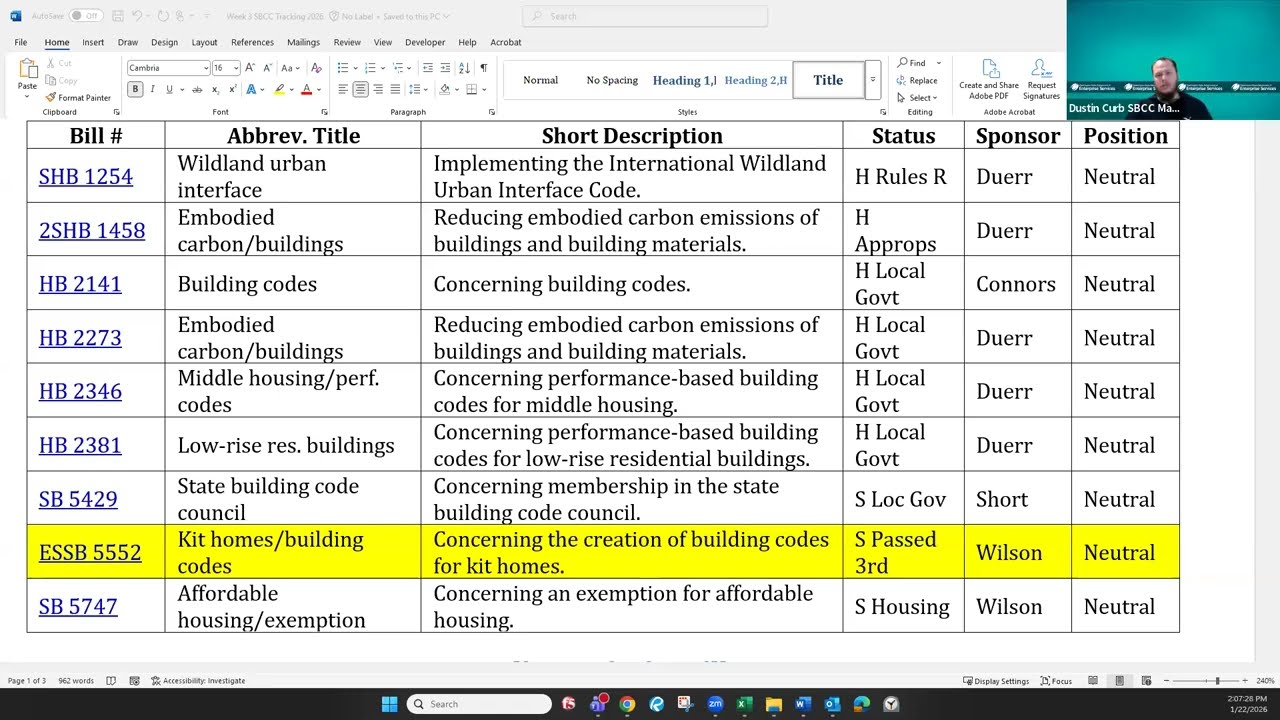
Task: Apply subscript formatting
Action: 215,90
